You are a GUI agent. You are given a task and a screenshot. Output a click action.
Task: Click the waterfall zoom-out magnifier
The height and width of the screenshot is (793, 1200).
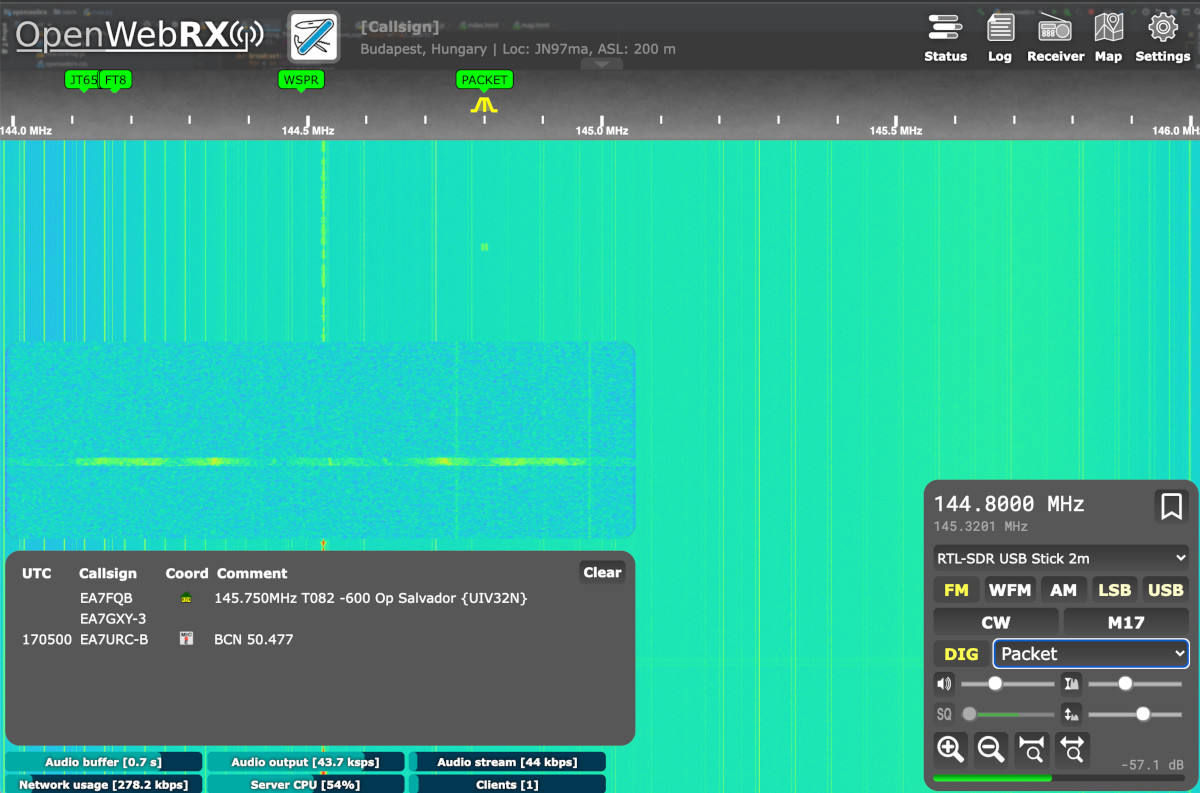coord(991,749)
